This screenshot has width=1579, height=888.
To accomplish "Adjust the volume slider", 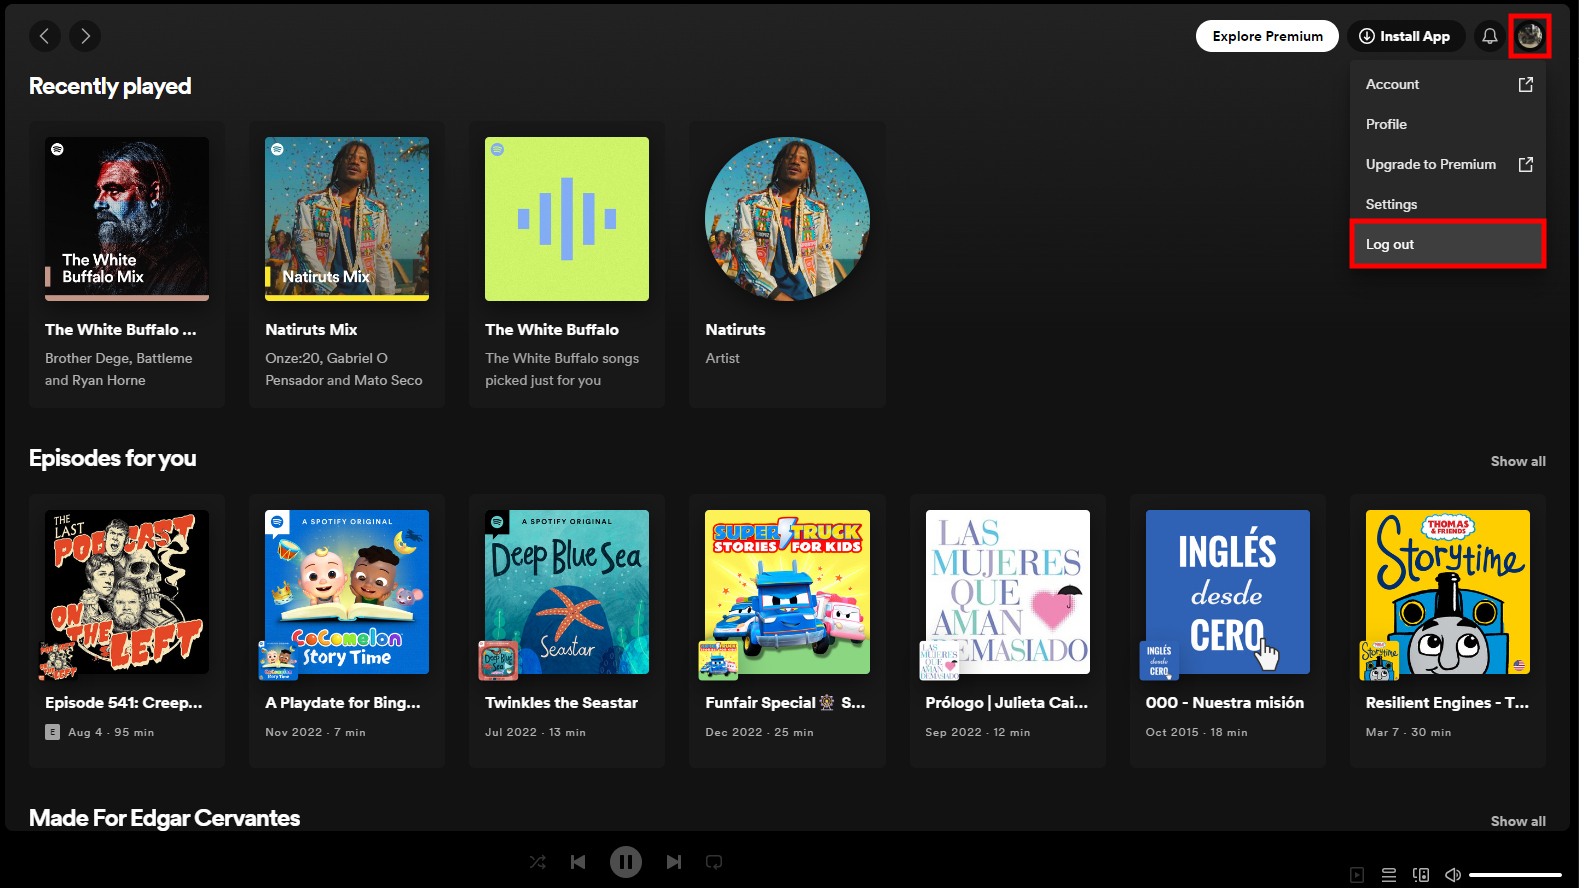I will 1515,875.
